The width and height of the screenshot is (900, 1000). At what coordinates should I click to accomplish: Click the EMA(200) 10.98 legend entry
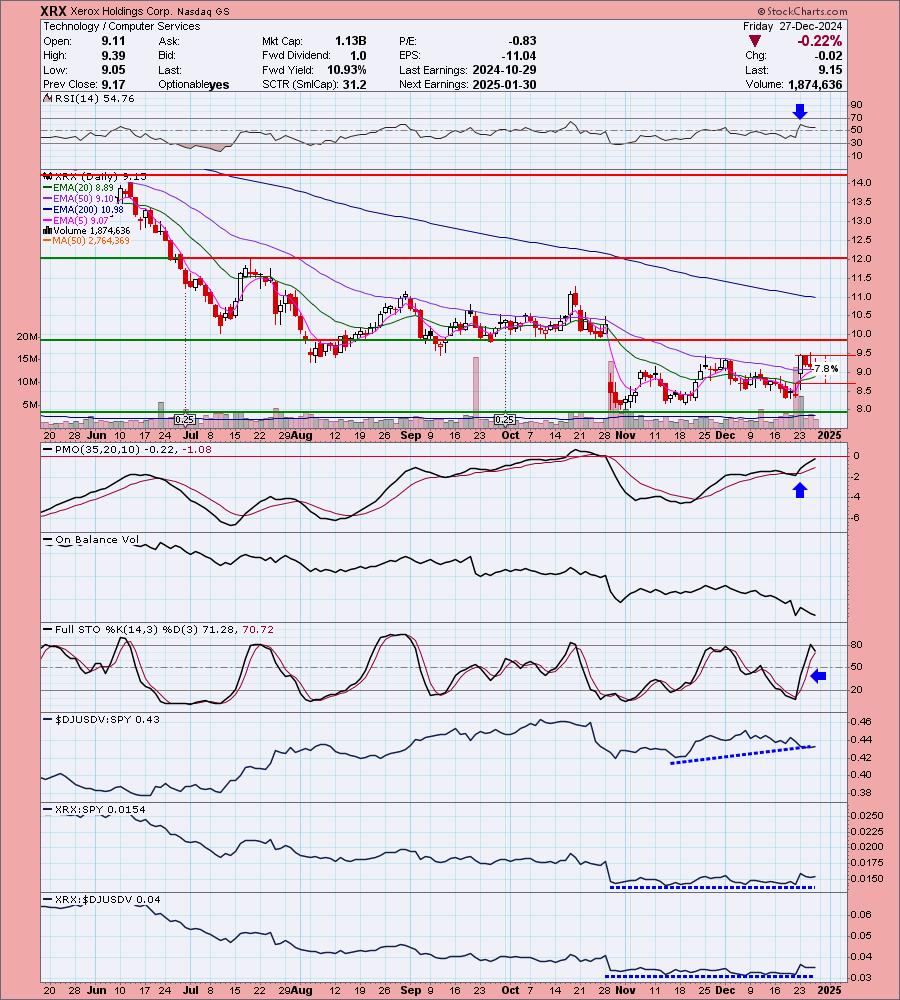(x=83, y=209)
